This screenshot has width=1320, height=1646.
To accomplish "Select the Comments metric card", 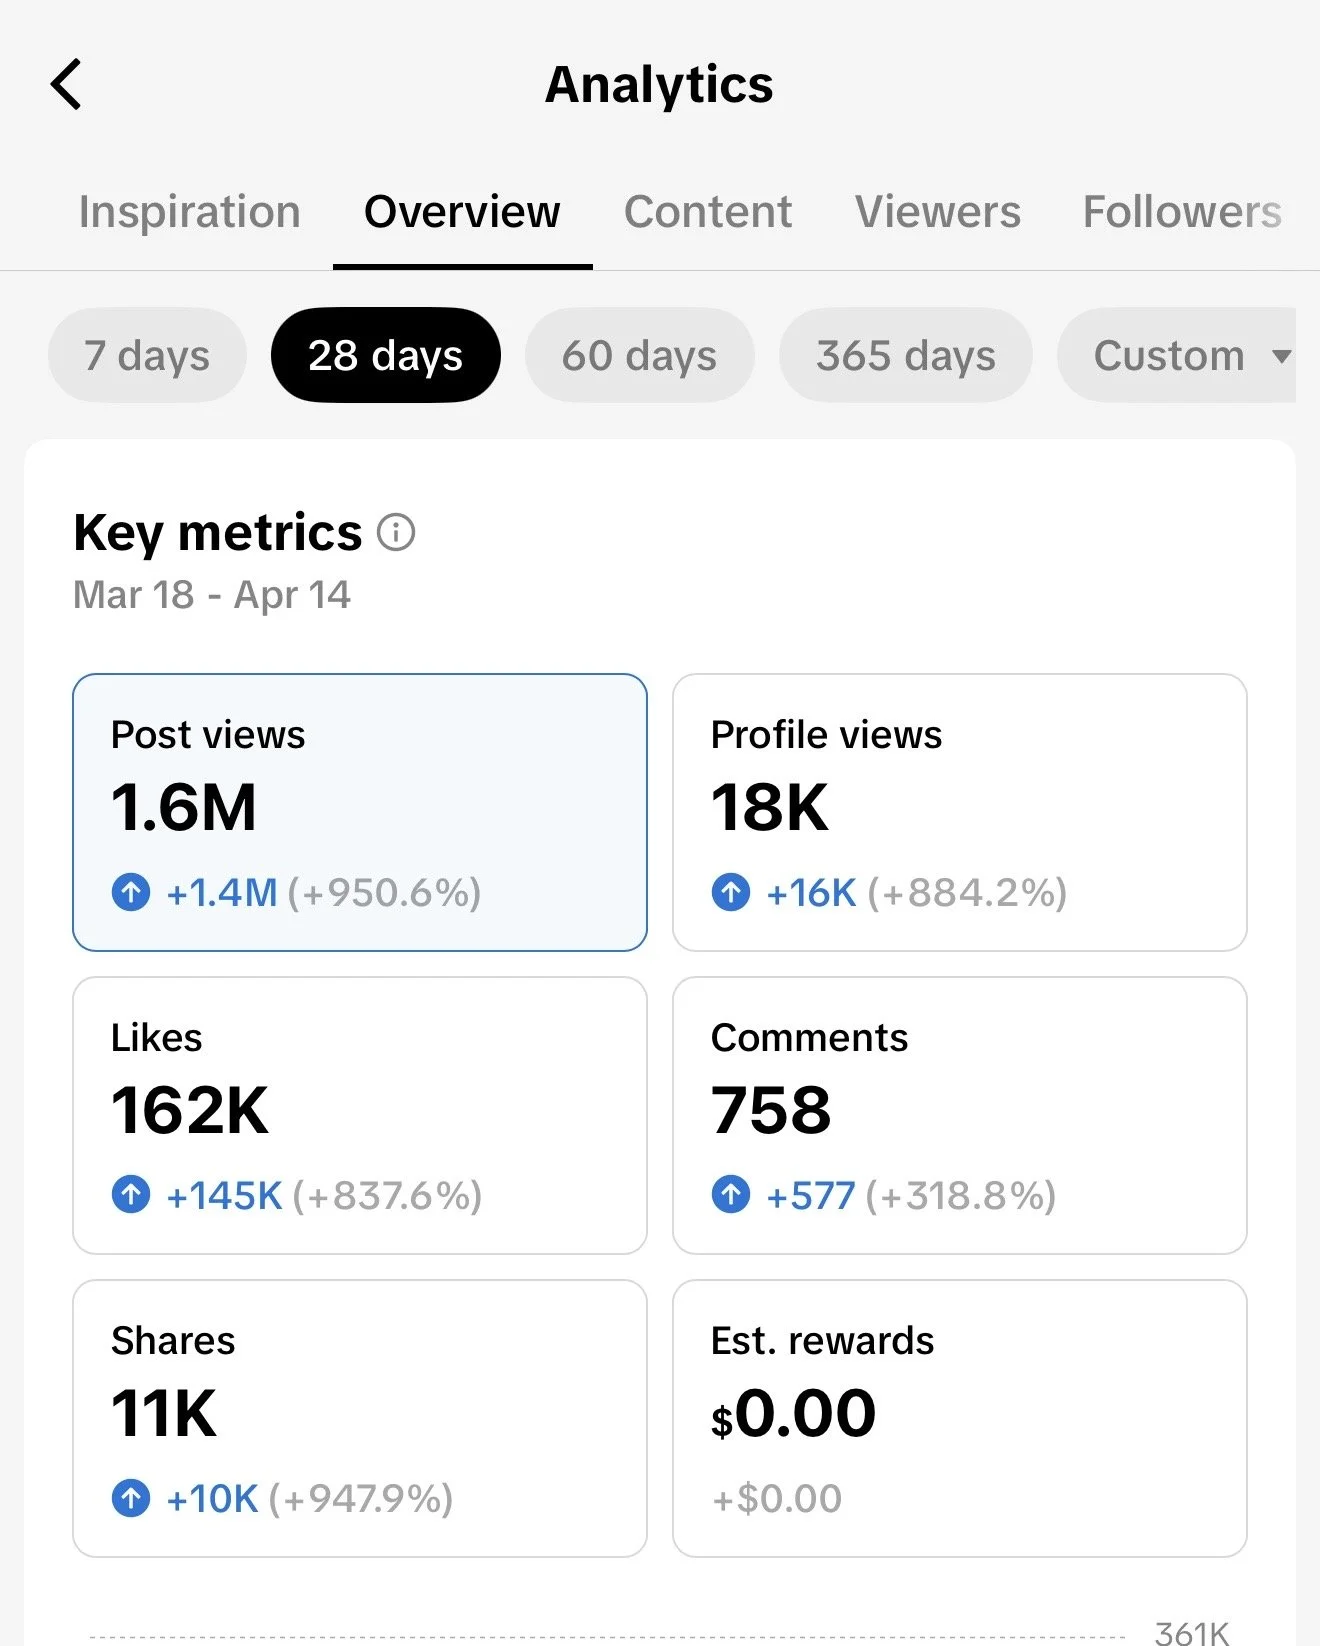I will (x=959, y=1115).
